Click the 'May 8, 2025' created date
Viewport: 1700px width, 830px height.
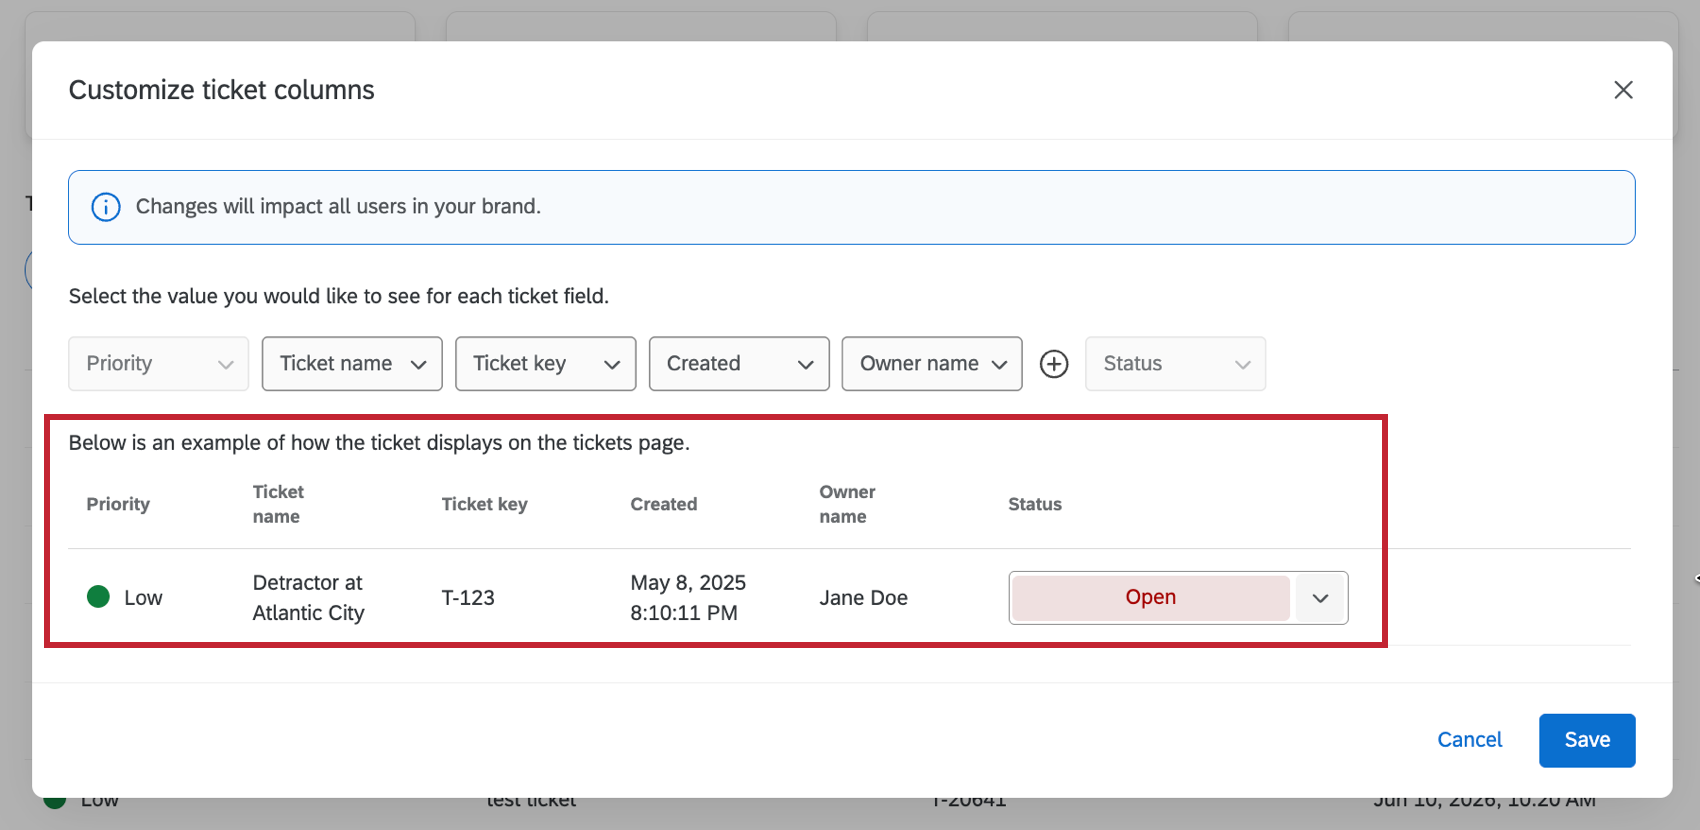coord(688,583)
